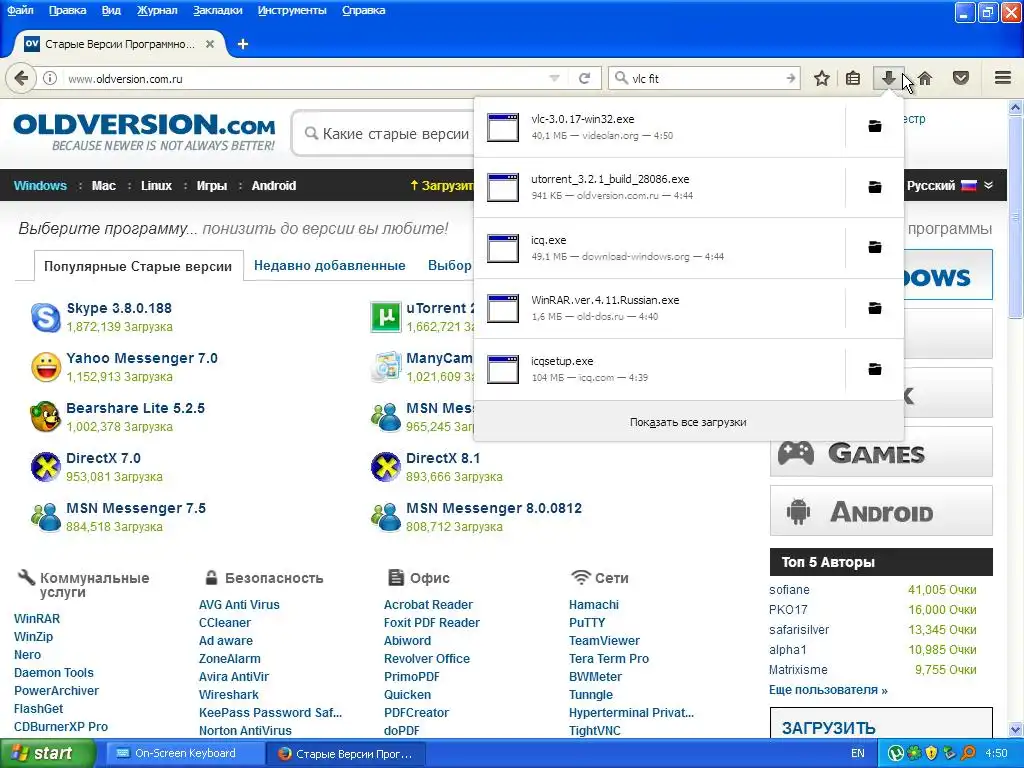The image size is (1024, 768).
Task: Click Еще пользователя link
Action: [x=828, y=690]
